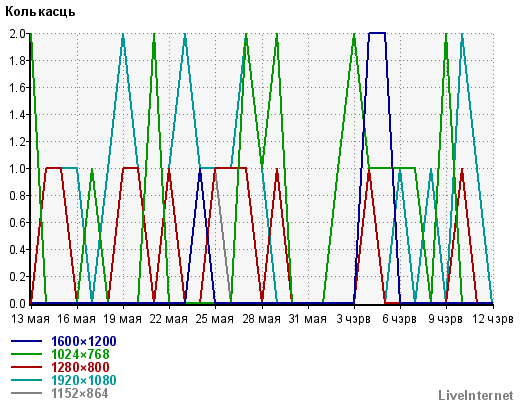Click the 2.0 y-axis value
The image size is (520, 405).
tap(17, 34)
